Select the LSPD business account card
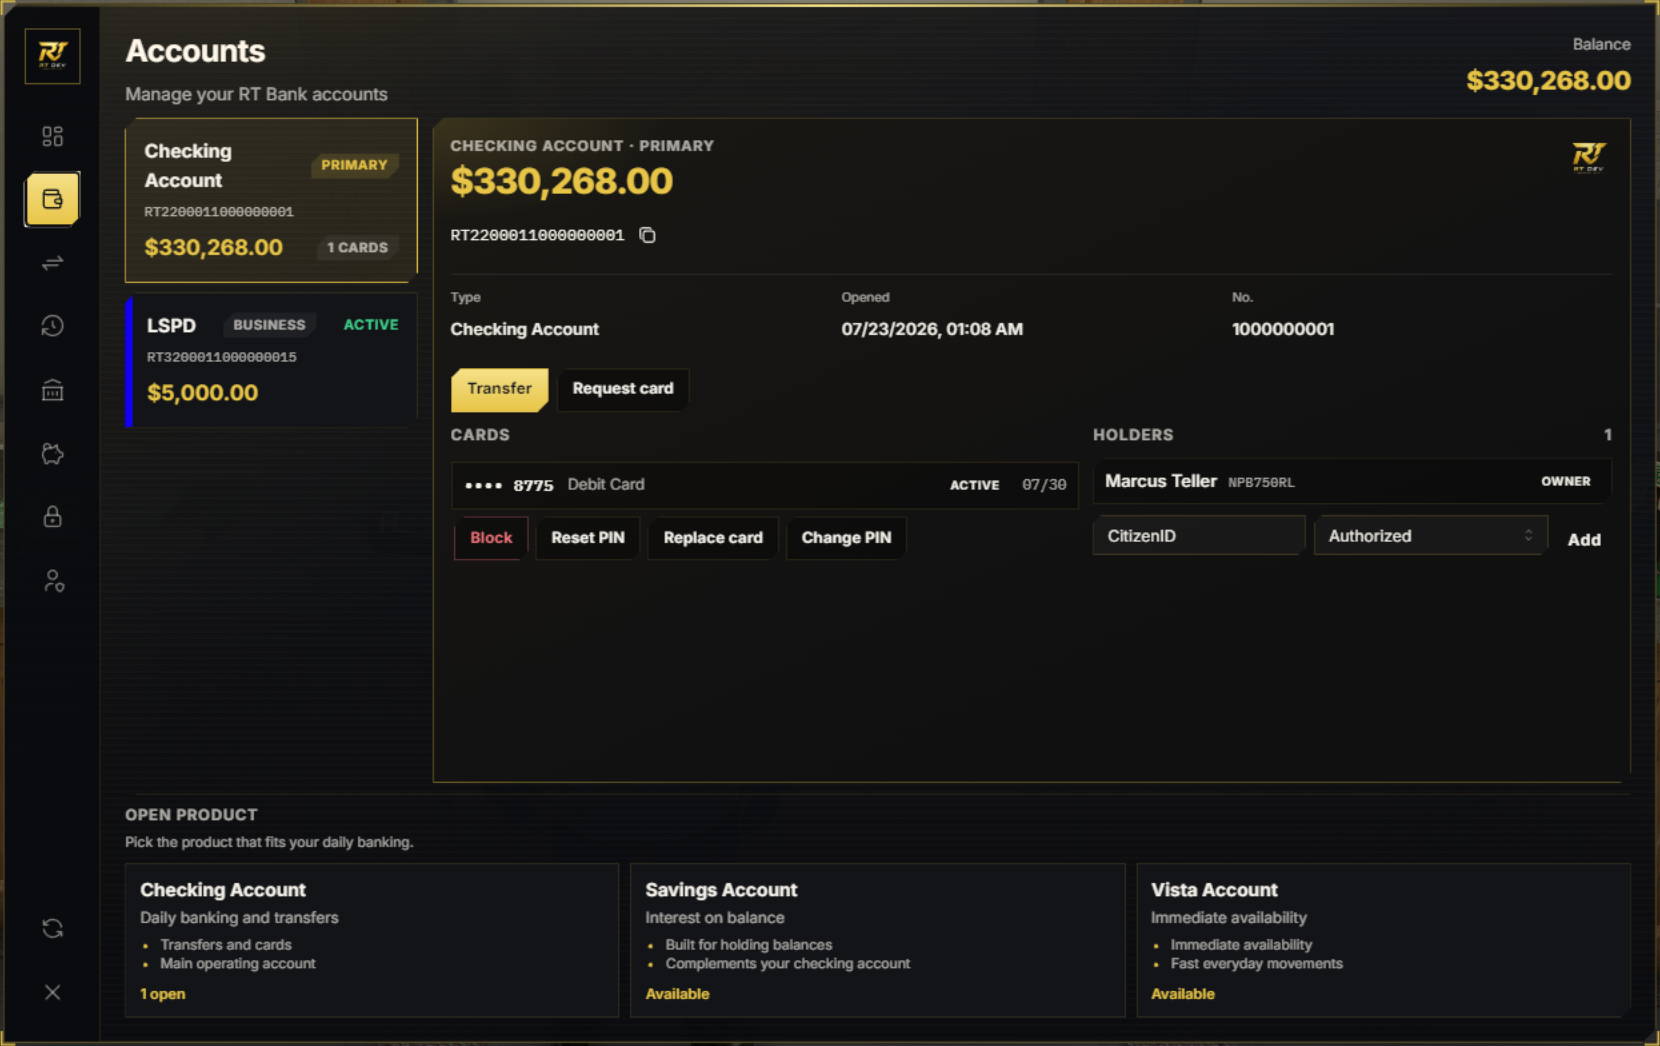 [x=271, y=361]
